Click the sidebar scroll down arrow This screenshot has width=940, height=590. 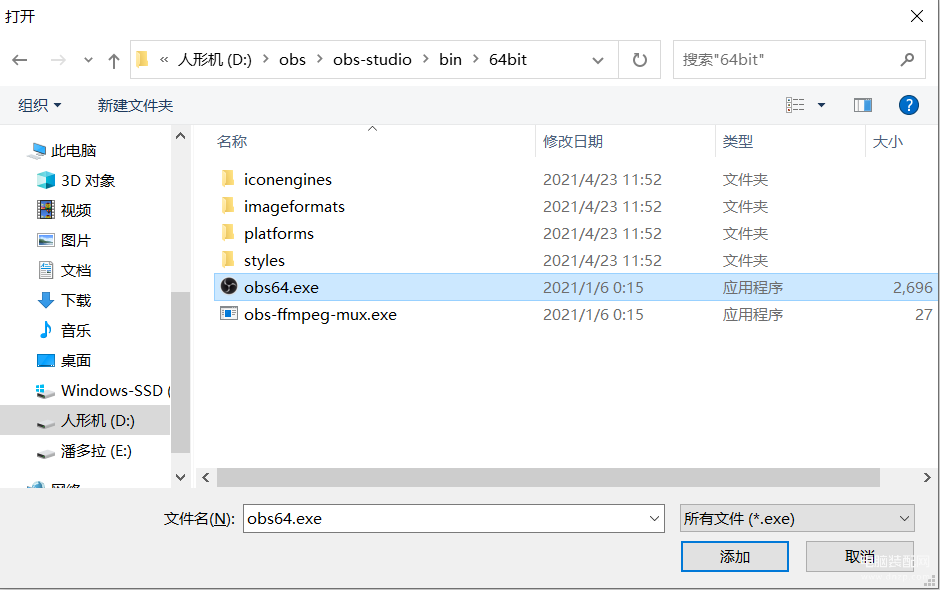click(180, 477)
